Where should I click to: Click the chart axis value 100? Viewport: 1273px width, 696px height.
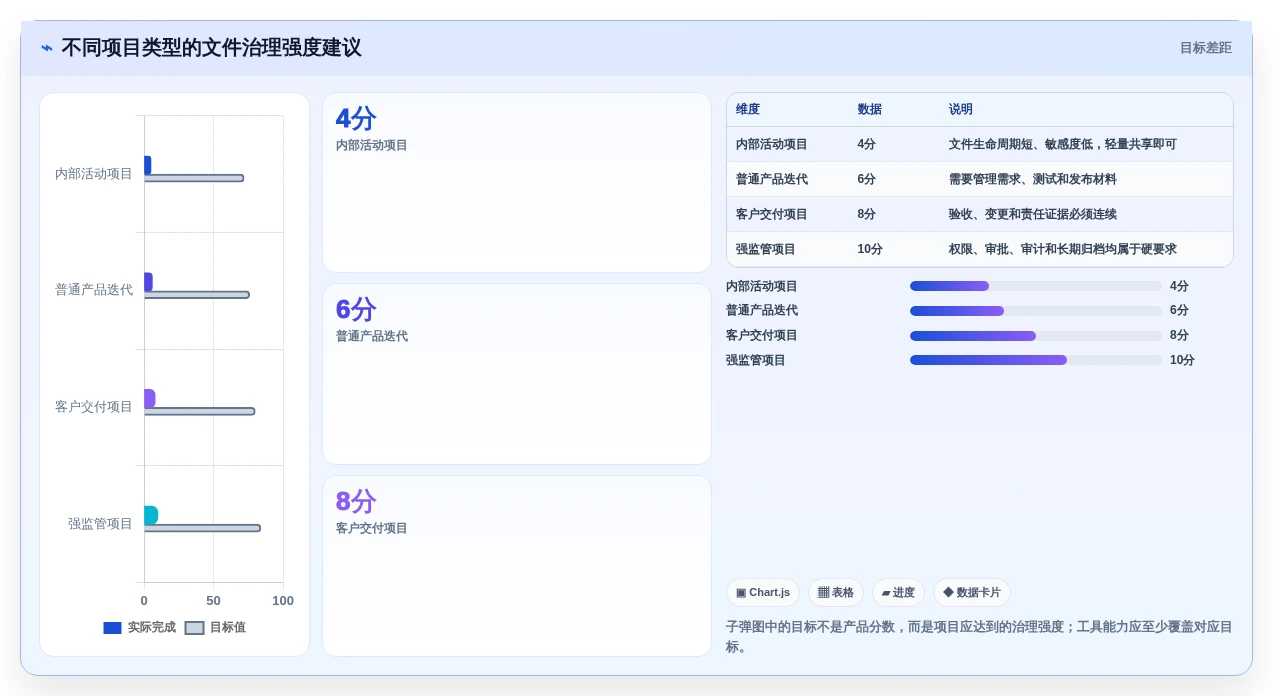283,601
